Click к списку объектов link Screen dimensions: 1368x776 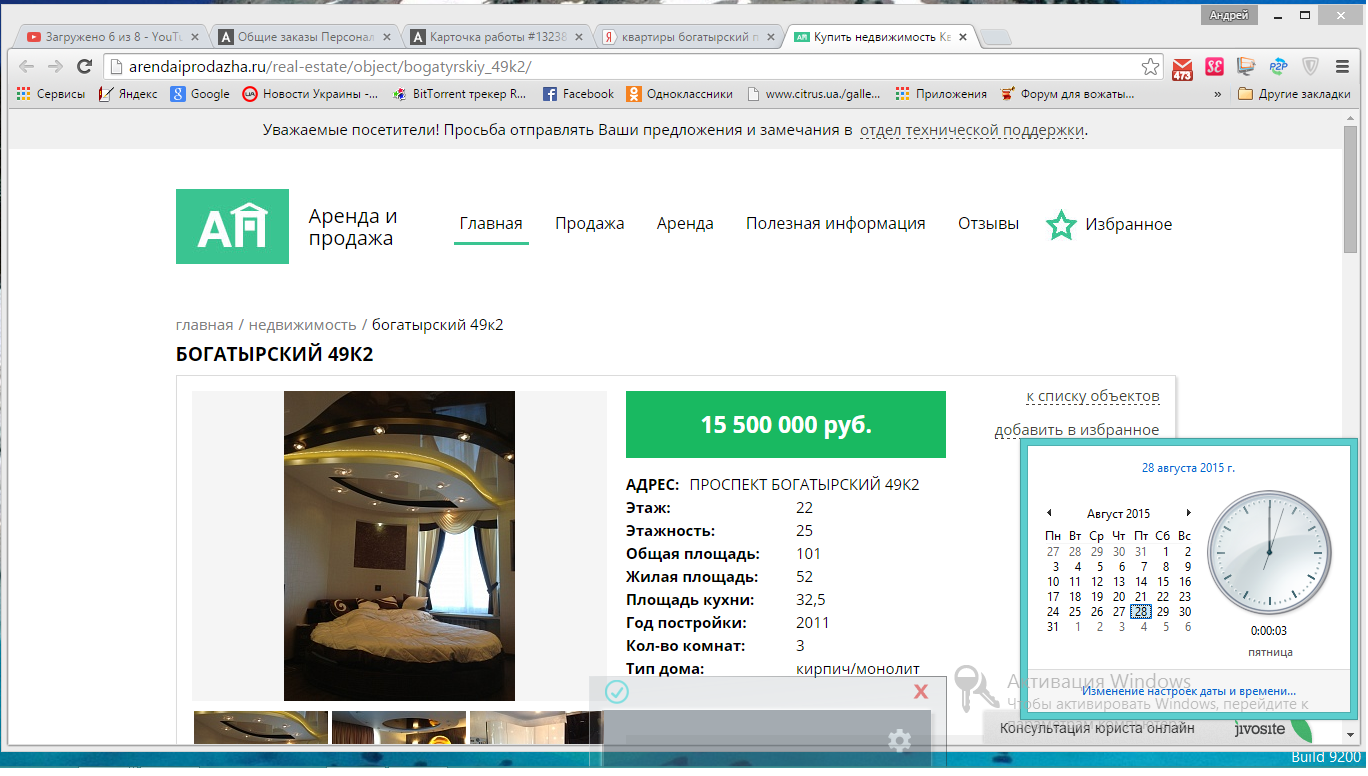pos(1093,396)
